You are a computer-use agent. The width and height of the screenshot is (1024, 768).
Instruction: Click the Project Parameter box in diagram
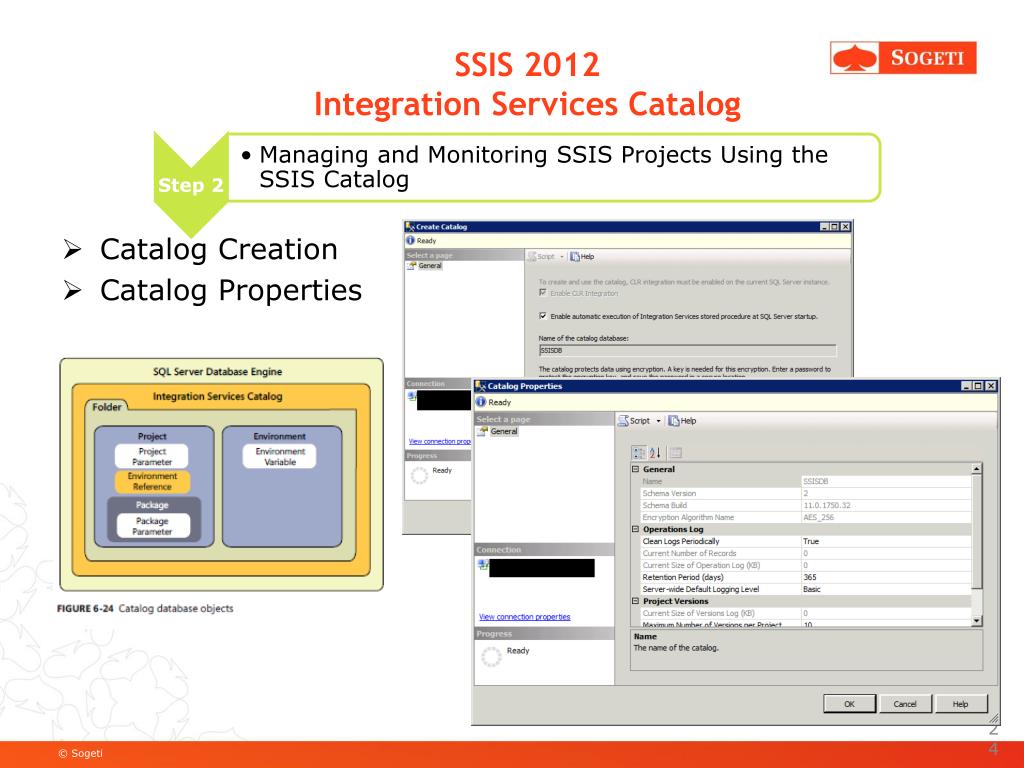[x=152, y=456]
